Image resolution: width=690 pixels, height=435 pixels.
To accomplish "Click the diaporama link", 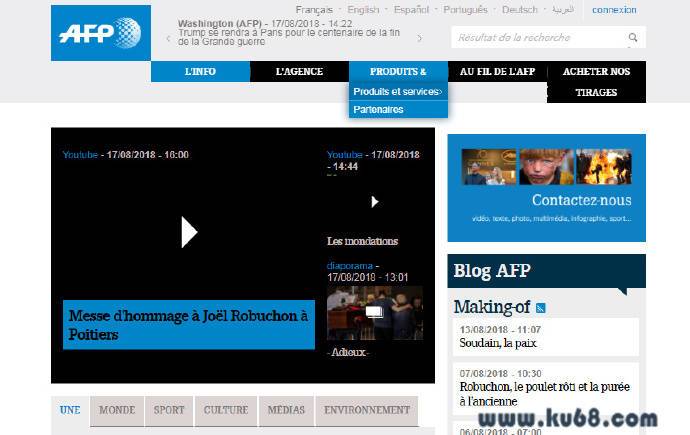I will [x=349, y=266].
